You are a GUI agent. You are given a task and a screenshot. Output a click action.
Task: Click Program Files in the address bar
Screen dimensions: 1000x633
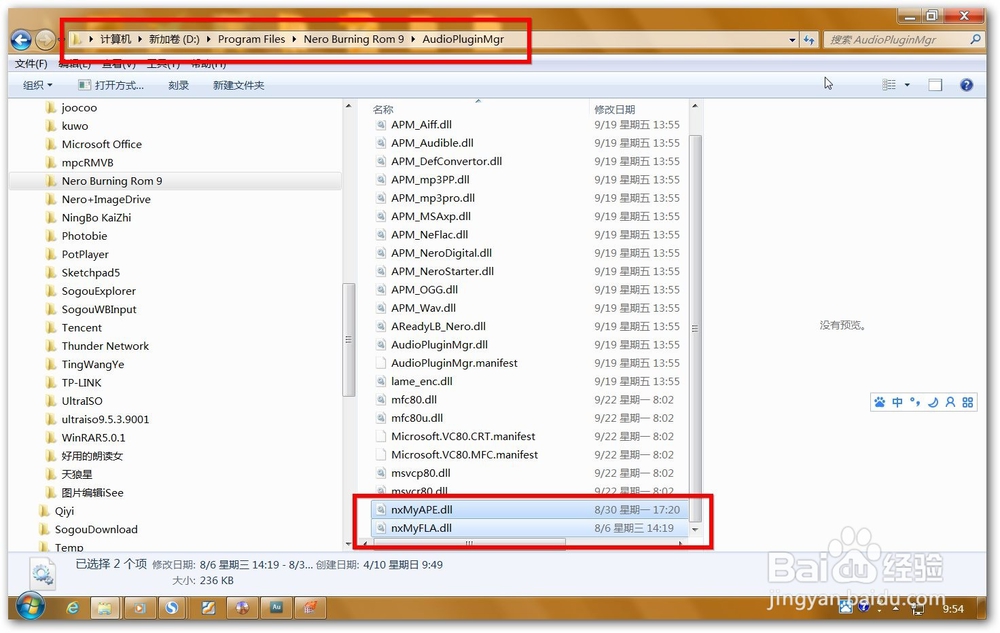click(x=252, y=40)
